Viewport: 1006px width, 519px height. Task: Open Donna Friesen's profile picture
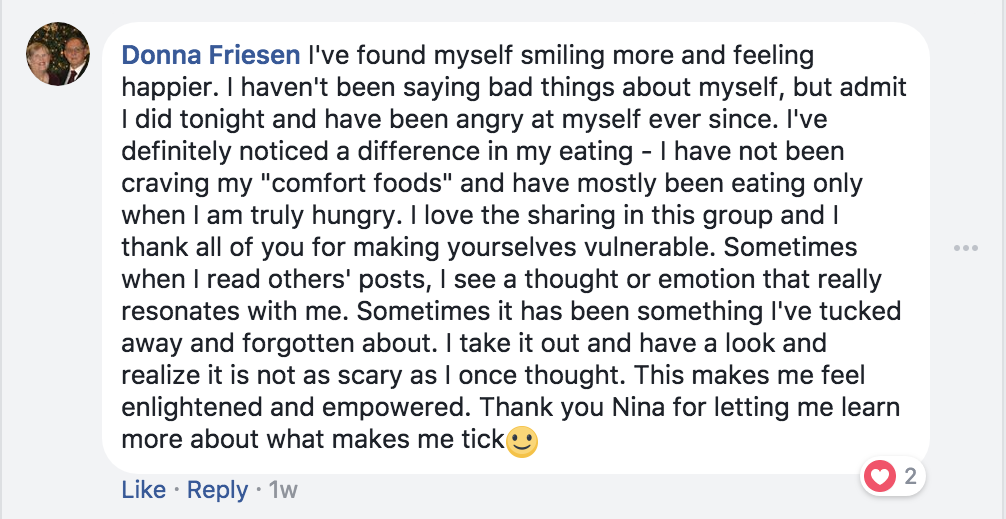pyautogui.click(x=58, y=54)
